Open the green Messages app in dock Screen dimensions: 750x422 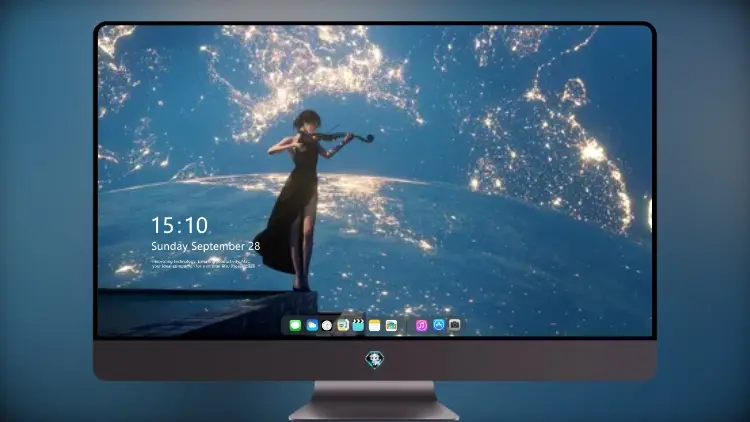pyautogui.click(x=295, y=326)
